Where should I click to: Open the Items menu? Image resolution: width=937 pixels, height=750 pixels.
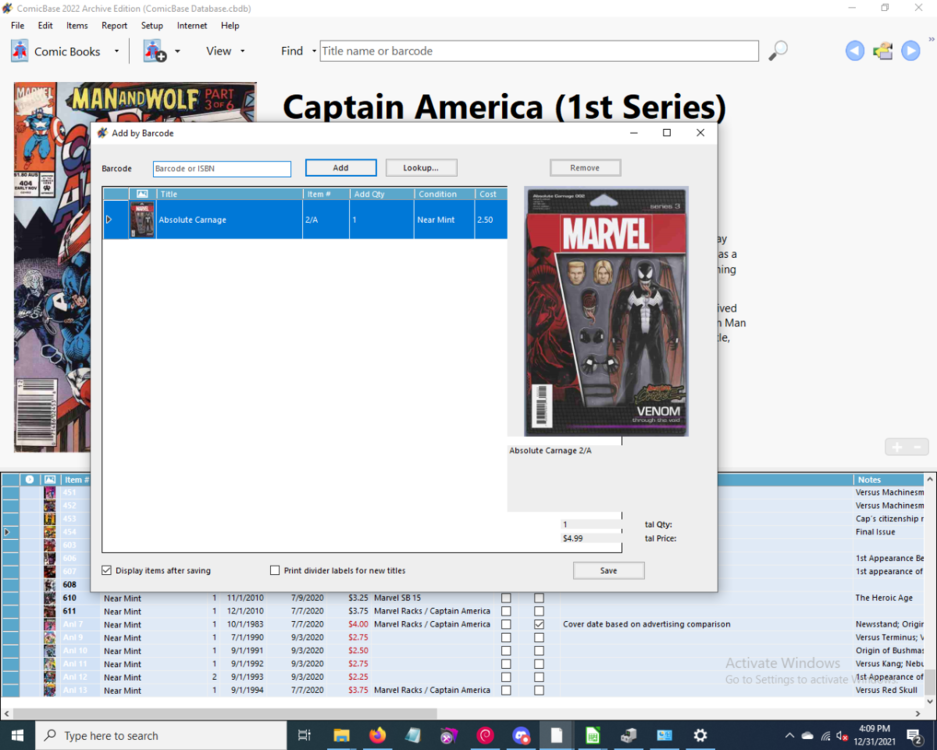(77, 25)
